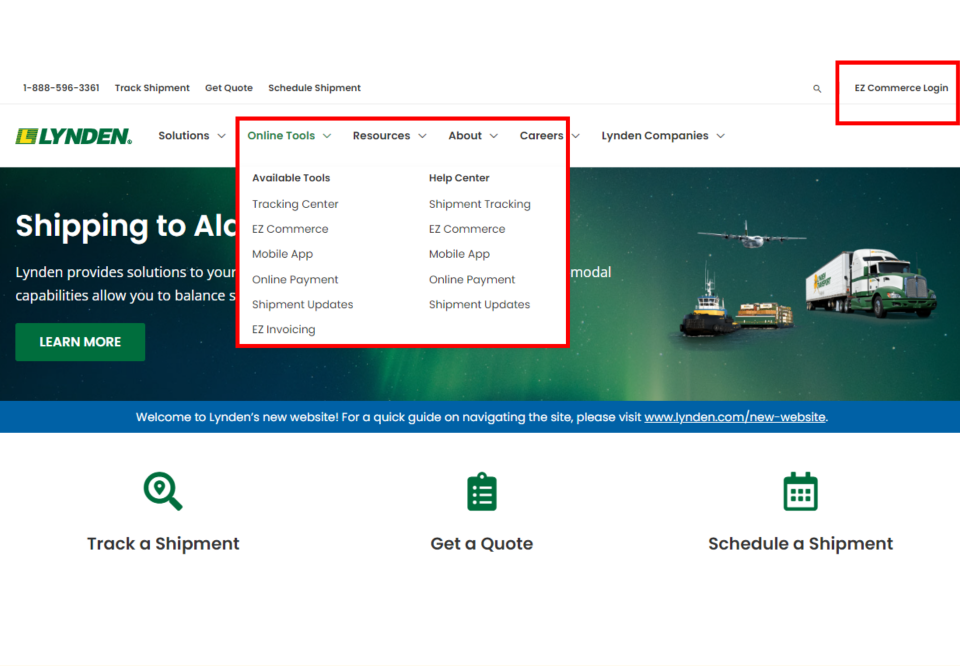Screen dimensions: 960x666
Task: Expand the Lynden Companies chevron
Action: (721, 136)
